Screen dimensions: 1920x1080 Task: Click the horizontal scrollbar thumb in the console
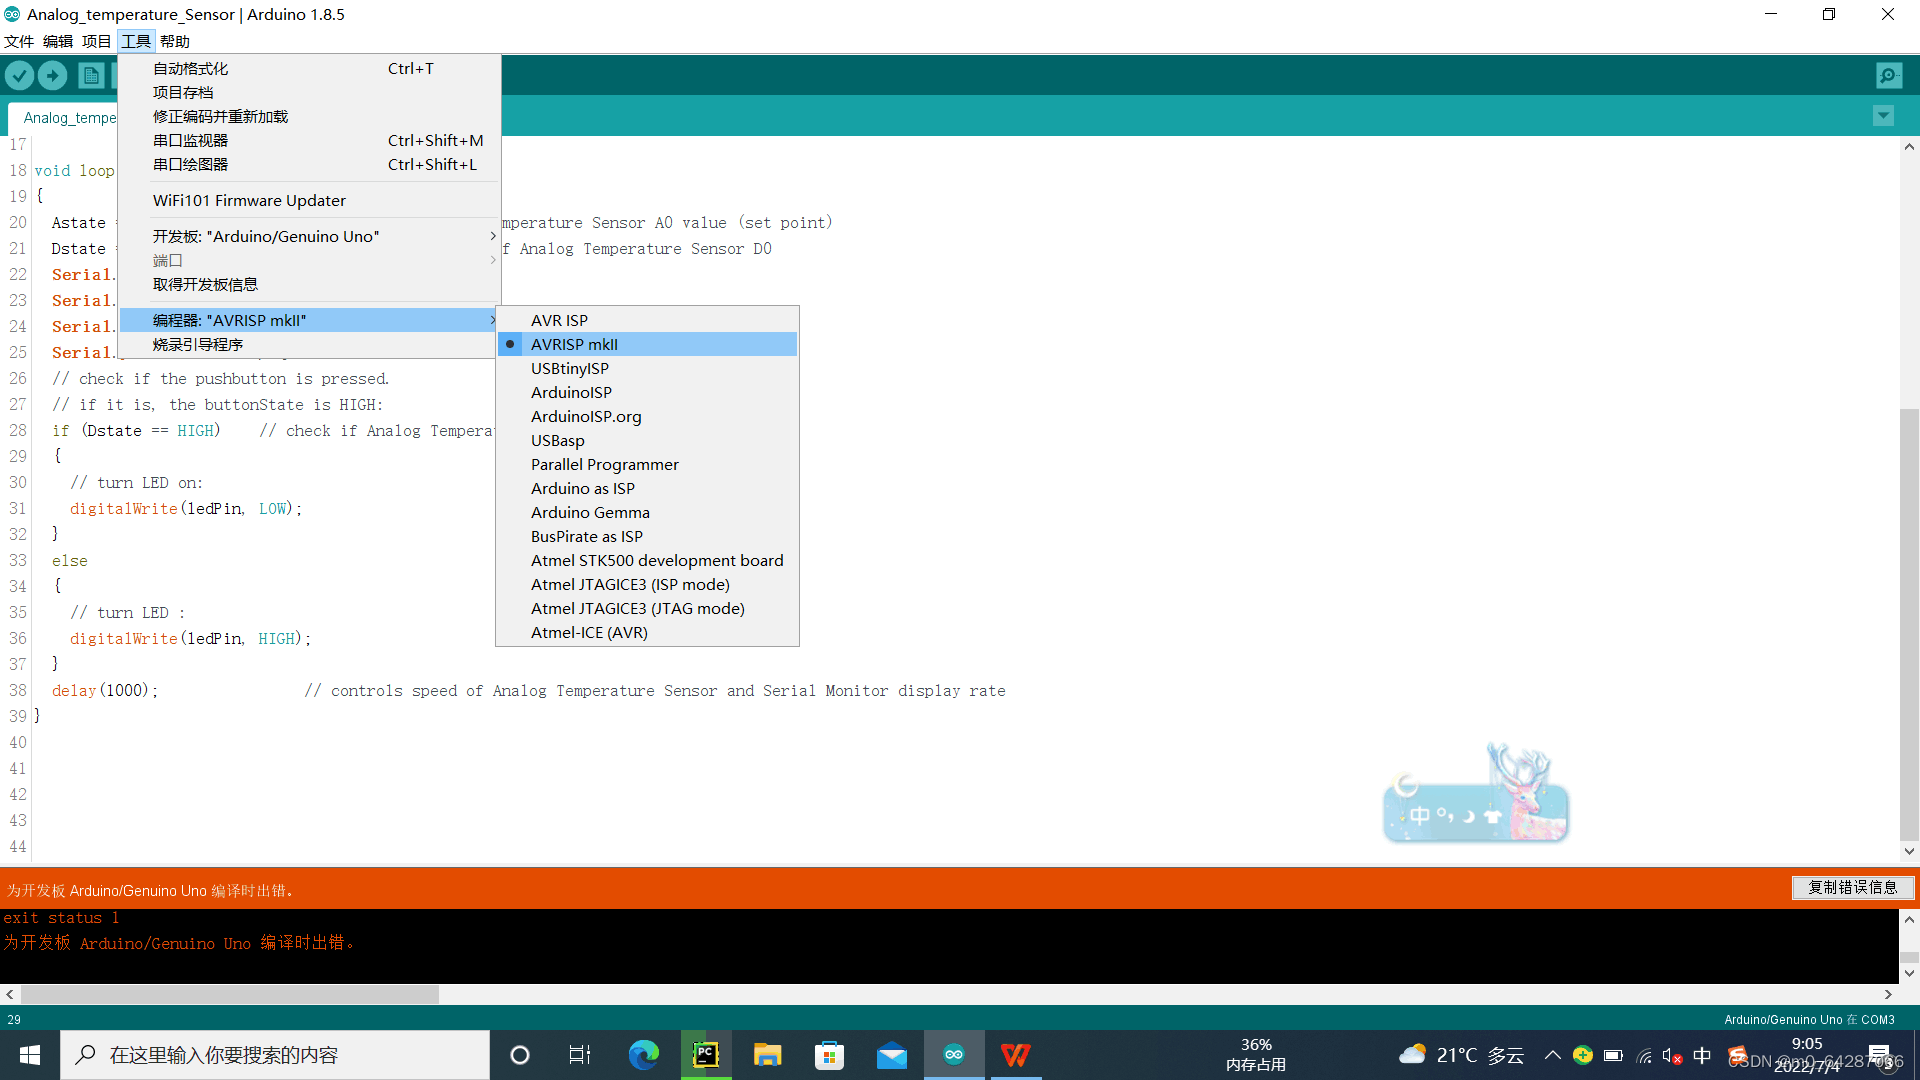(230, 994)
